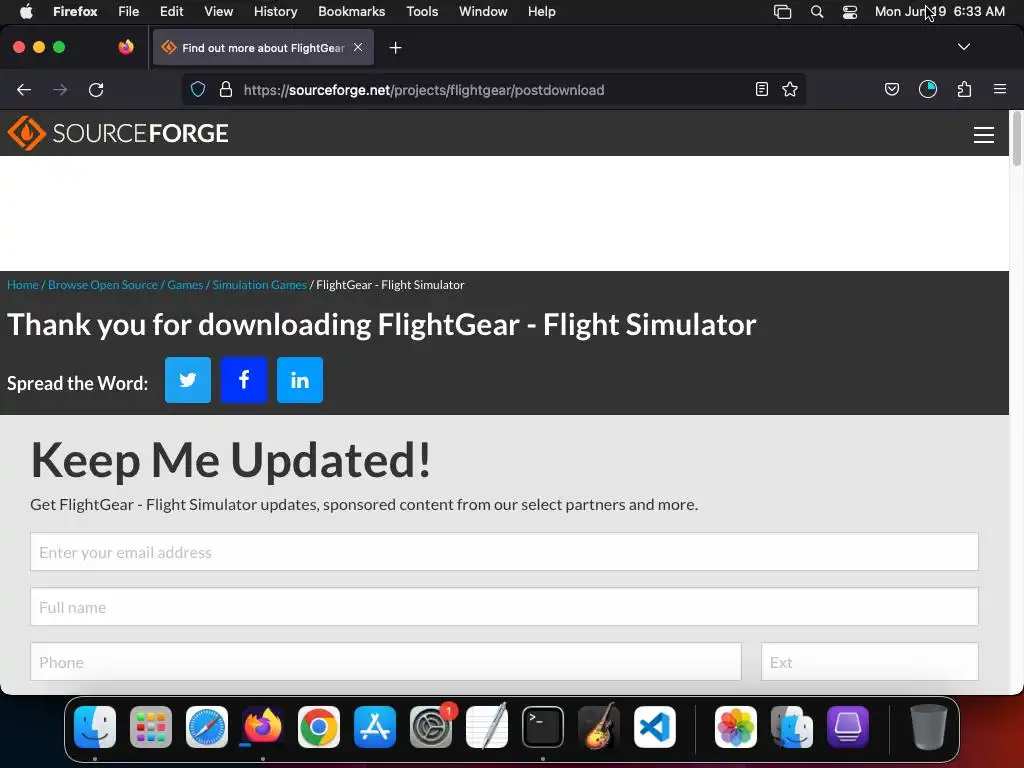Launch Visual Studio Code from the Dock
The height and width of the screenshot is (768, 1024).
click(655, 727)
